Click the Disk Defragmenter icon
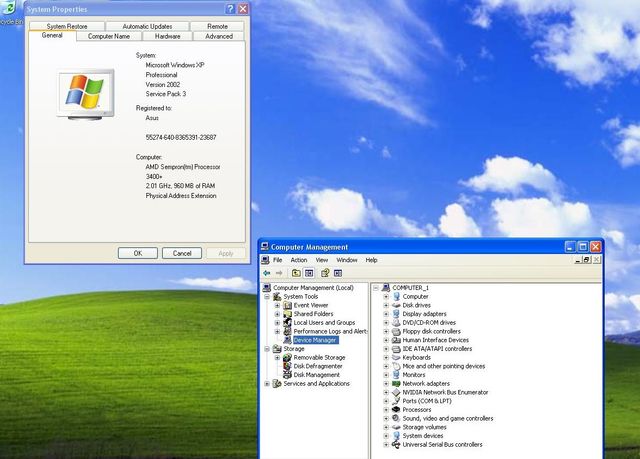 click(287, 366)
